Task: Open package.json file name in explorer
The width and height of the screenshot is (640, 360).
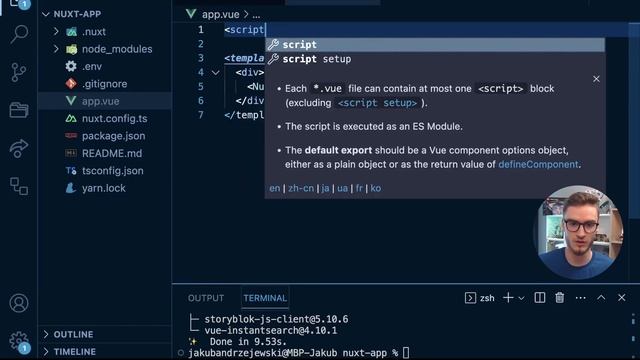Action: [113, 136]
